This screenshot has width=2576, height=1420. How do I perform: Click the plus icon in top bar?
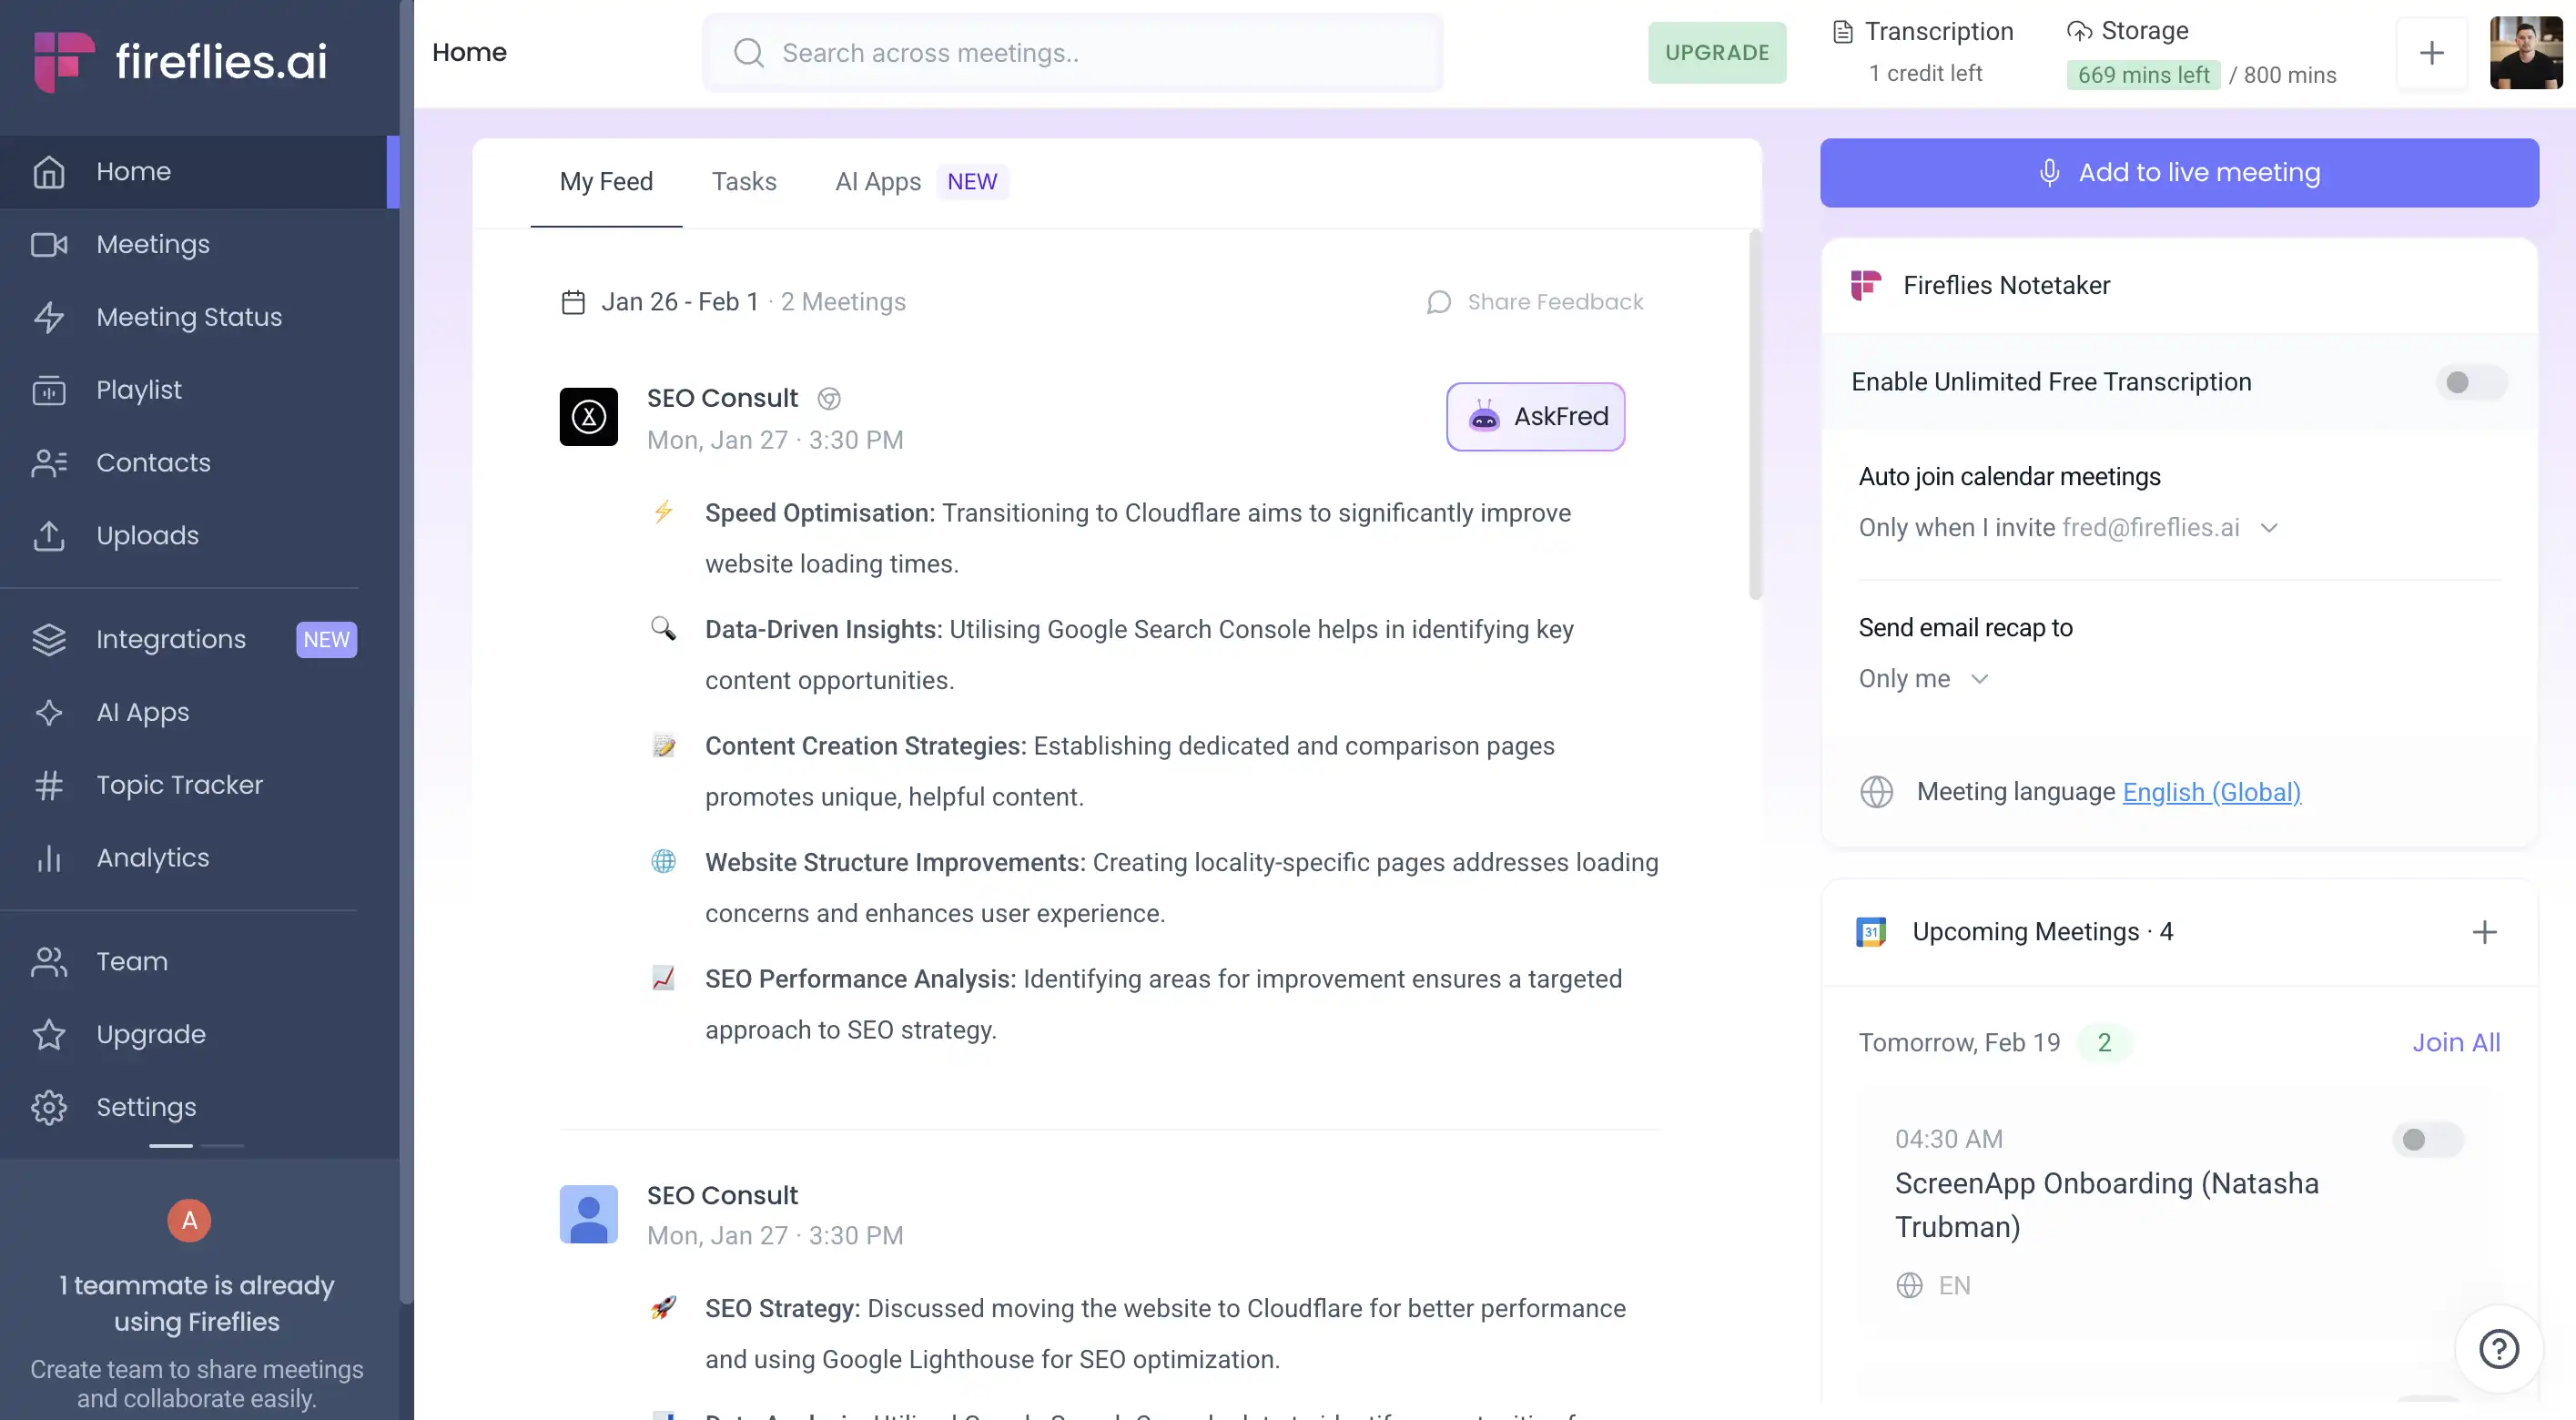2431,53
